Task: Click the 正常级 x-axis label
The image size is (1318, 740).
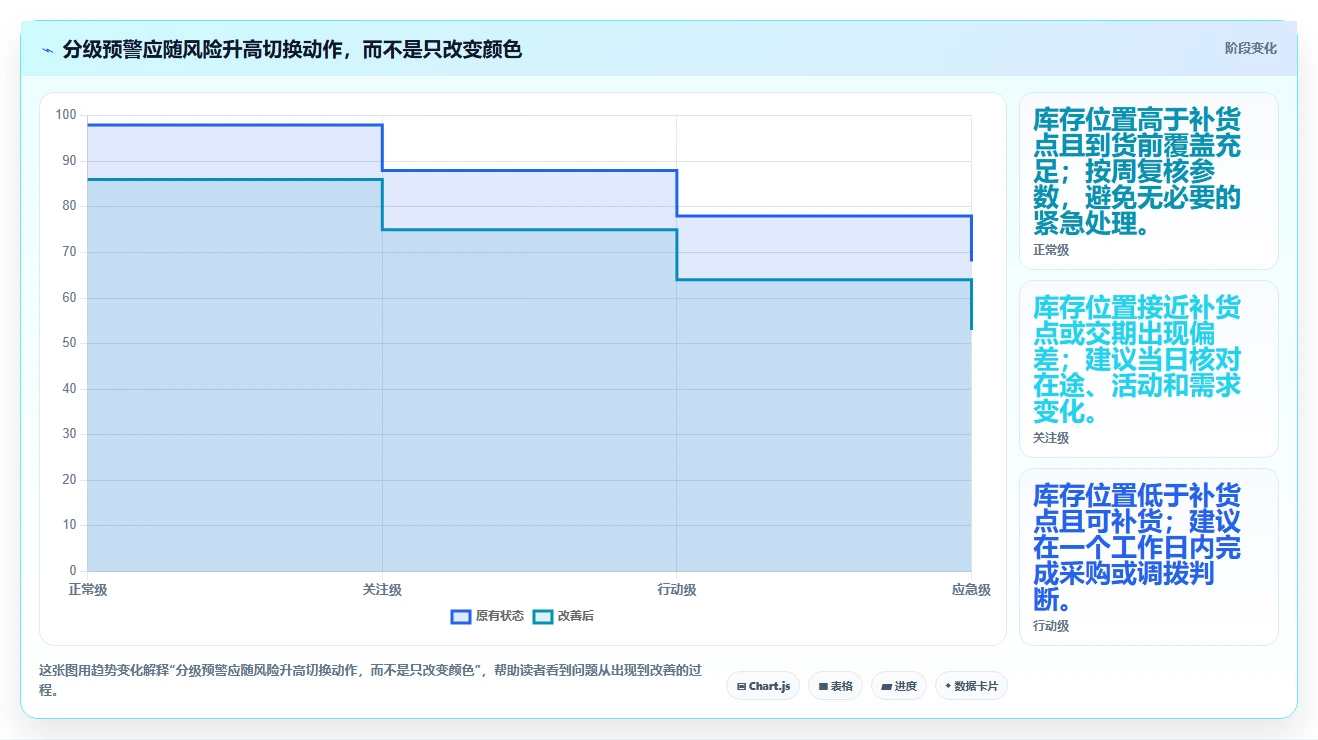Action: [x=88, y=590]
